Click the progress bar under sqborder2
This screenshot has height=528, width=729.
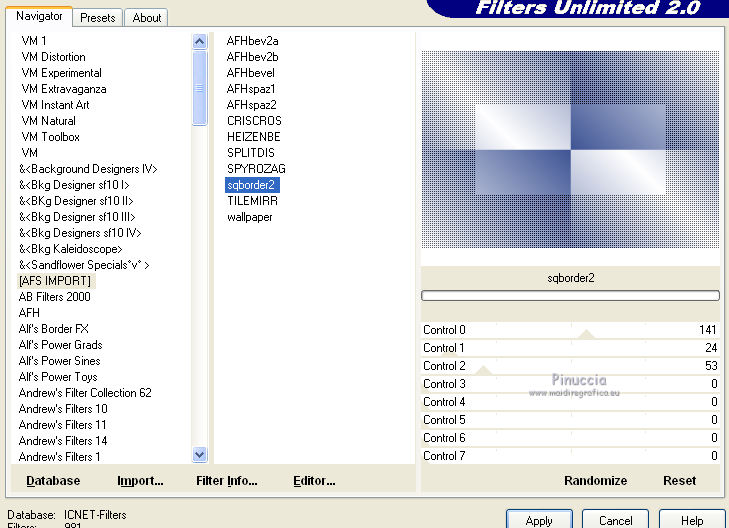[570, 296]
